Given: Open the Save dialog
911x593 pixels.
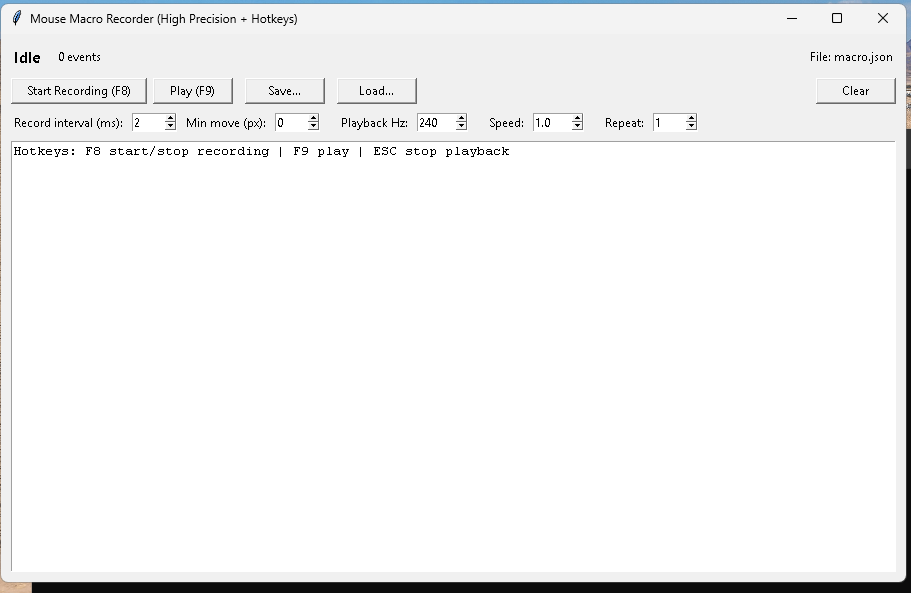Looking at the screenshot, I should tap(284, 90).
